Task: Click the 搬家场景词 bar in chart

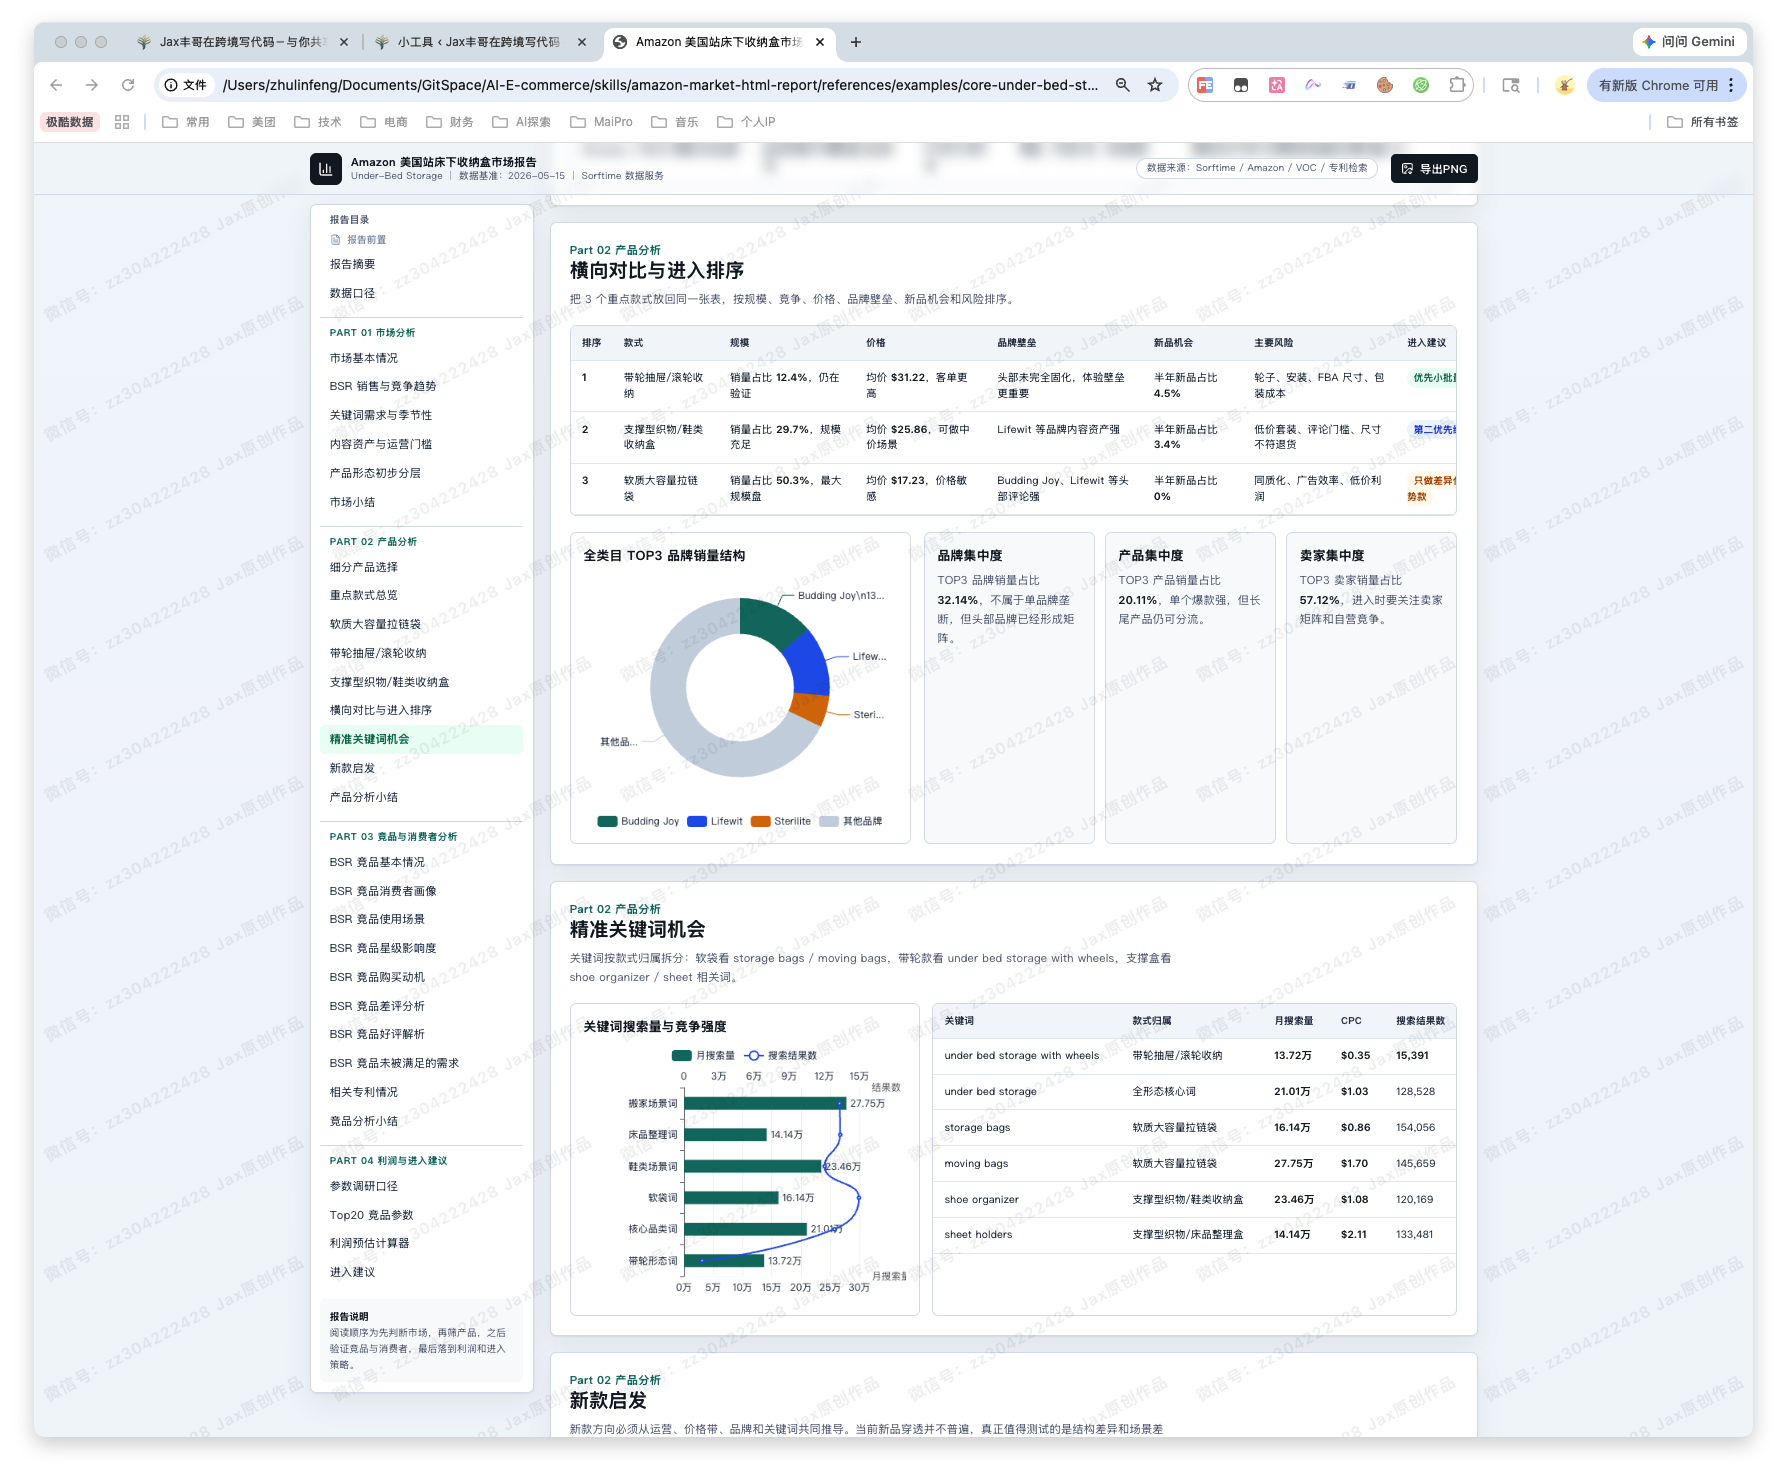Action: coord(765,1104)
